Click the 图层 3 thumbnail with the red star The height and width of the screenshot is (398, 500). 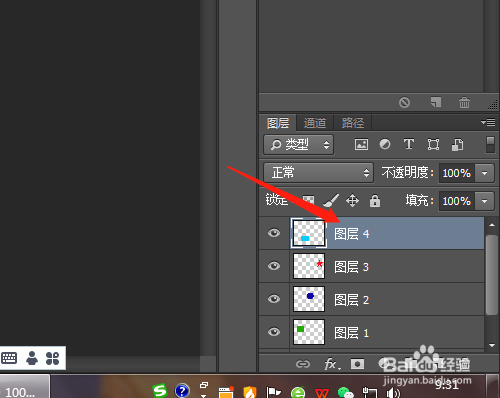[x=309, y=266]
